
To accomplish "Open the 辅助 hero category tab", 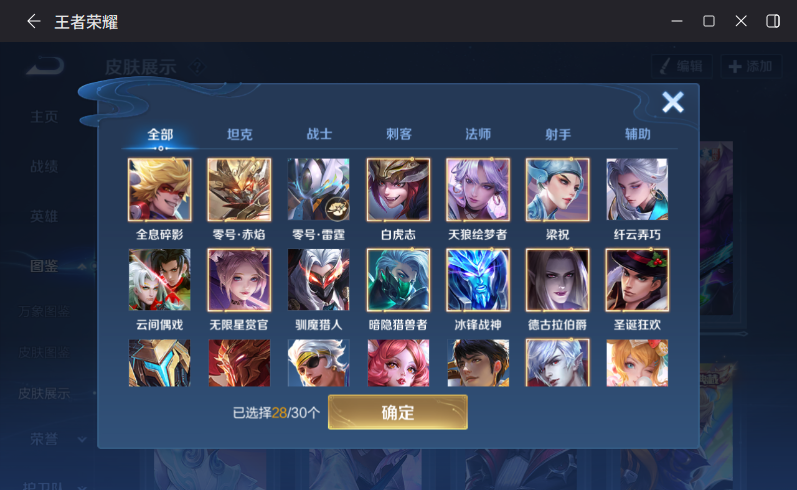I will [637, 134].
